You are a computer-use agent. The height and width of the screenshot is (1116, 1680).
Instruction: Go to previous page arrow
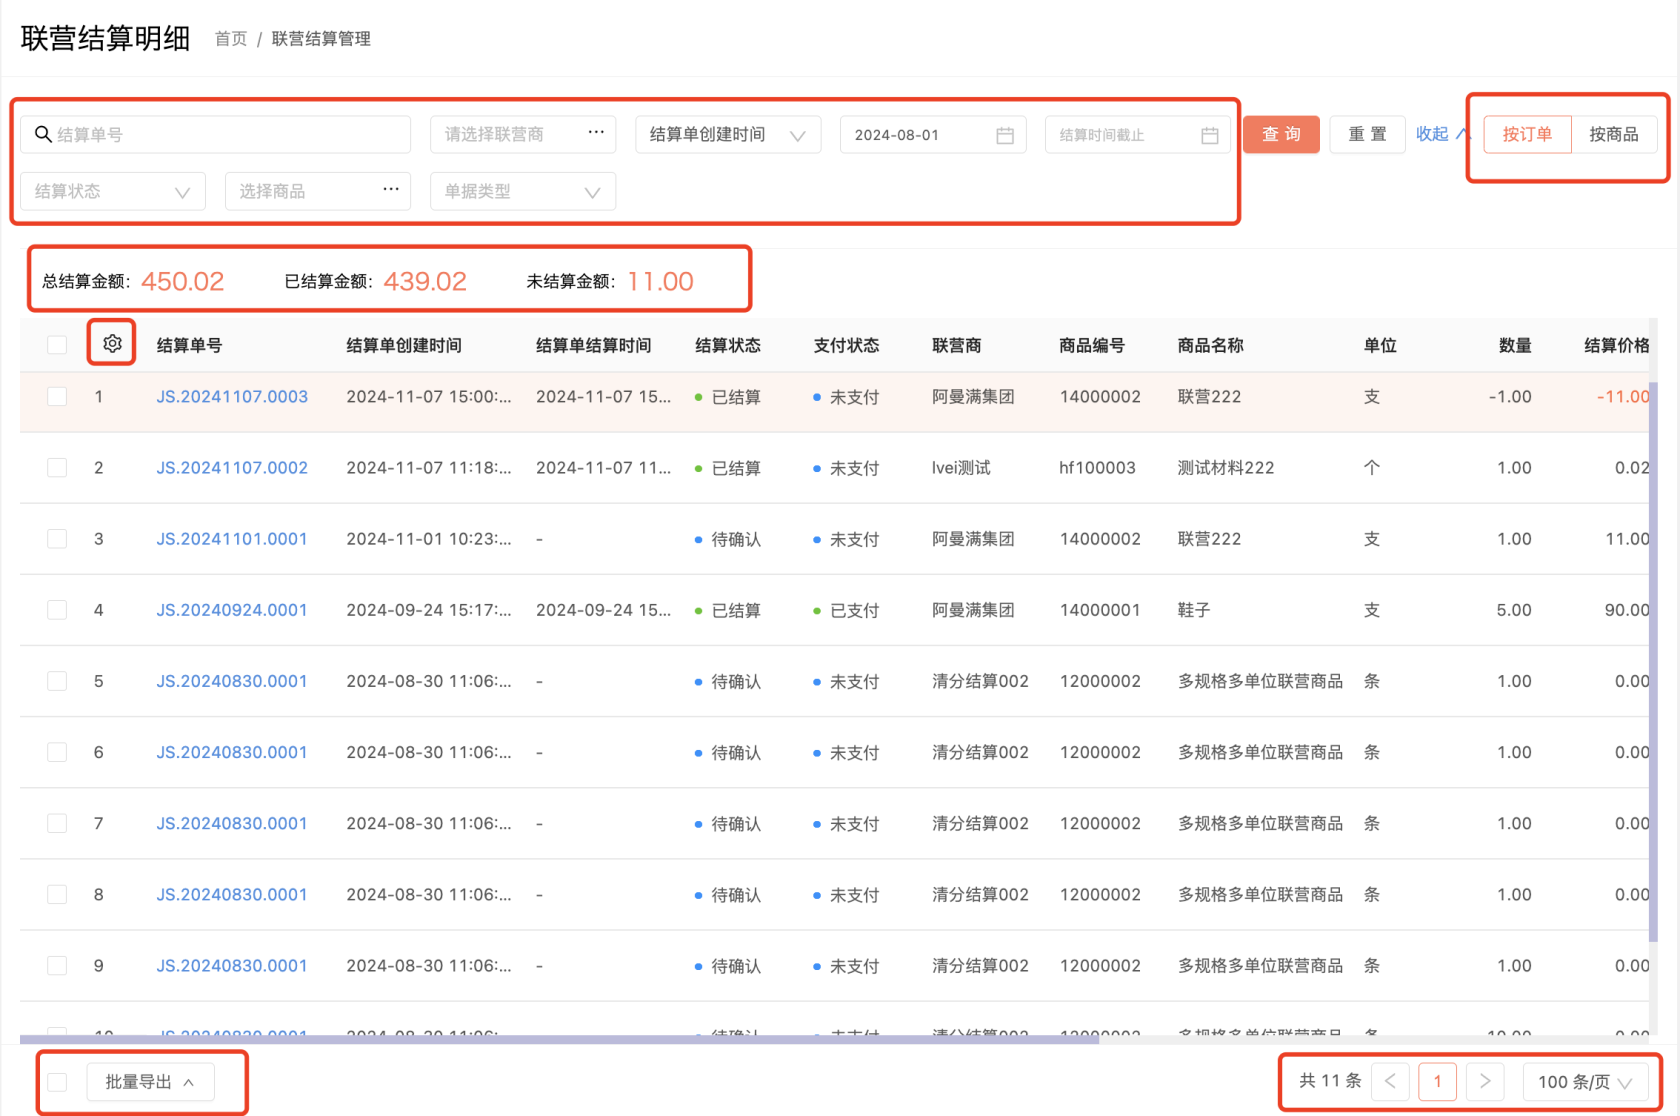(x=1390, y=1081)
